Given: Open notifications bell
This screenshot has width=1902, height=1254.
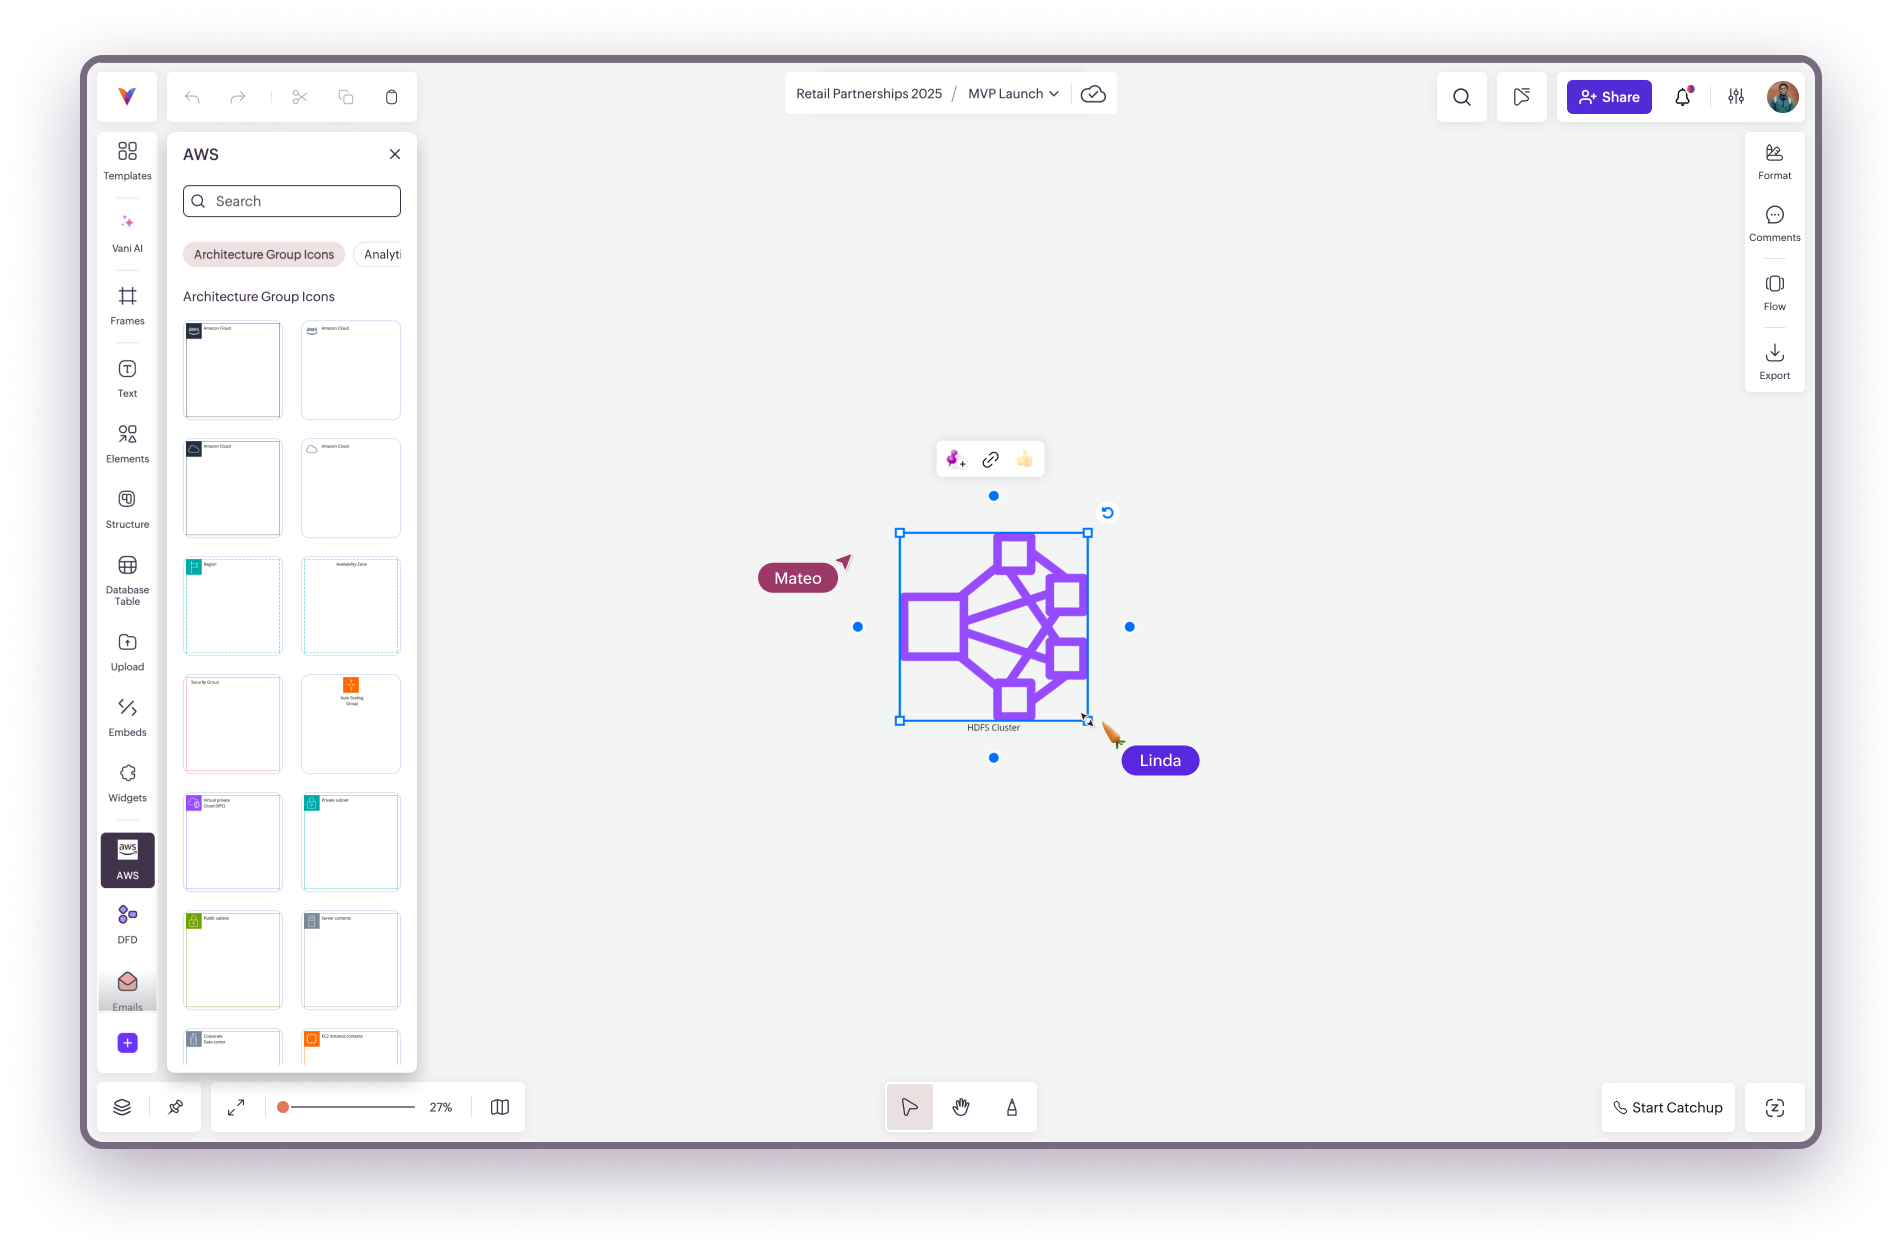Looking at the screenshot, I should (1683, 97).
